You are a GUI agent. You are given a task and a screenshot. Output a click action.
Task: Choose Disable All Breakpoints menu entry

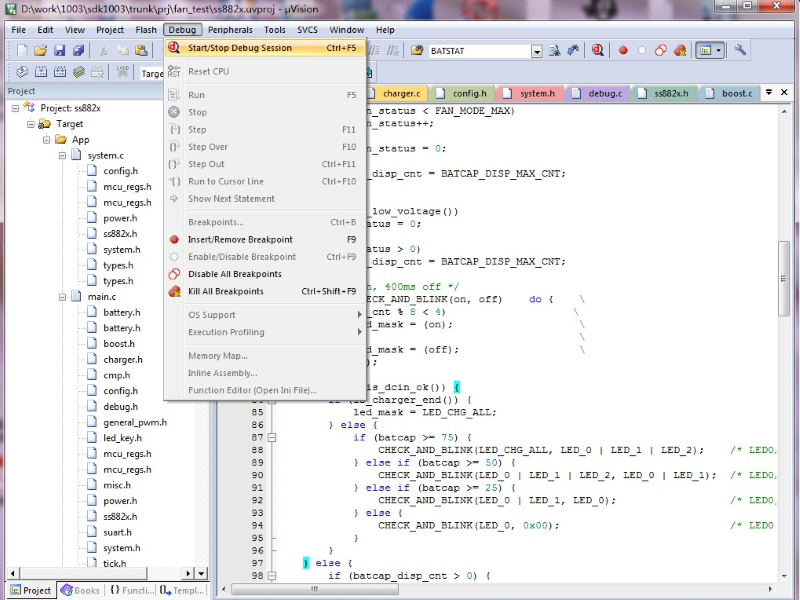(x=265, y=274)
